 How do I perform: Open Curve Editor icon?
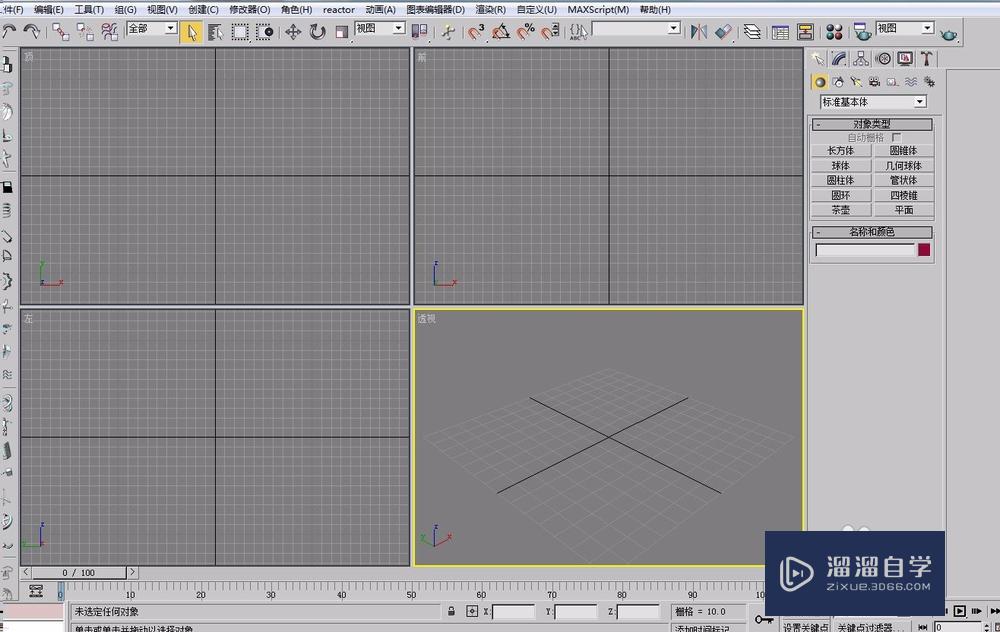click(x=780, y=32)
